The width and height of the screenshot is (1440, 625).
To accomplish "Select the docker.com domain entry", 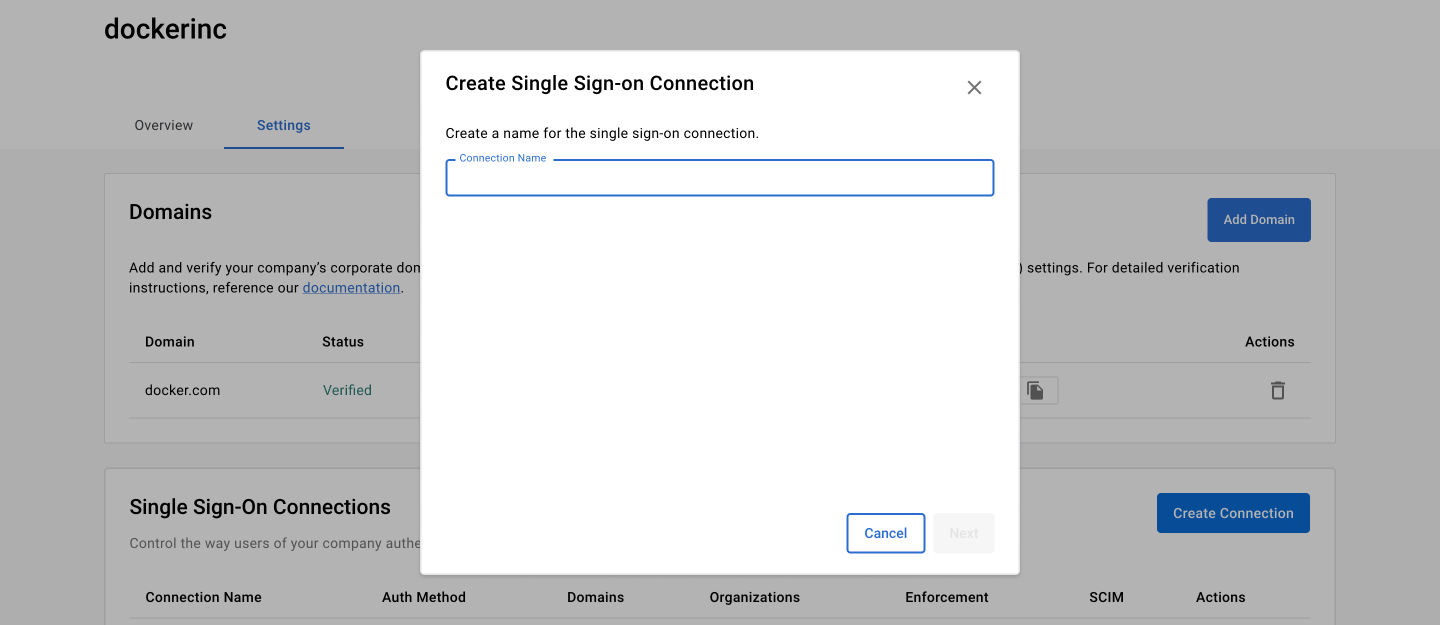I will [182, 391].
